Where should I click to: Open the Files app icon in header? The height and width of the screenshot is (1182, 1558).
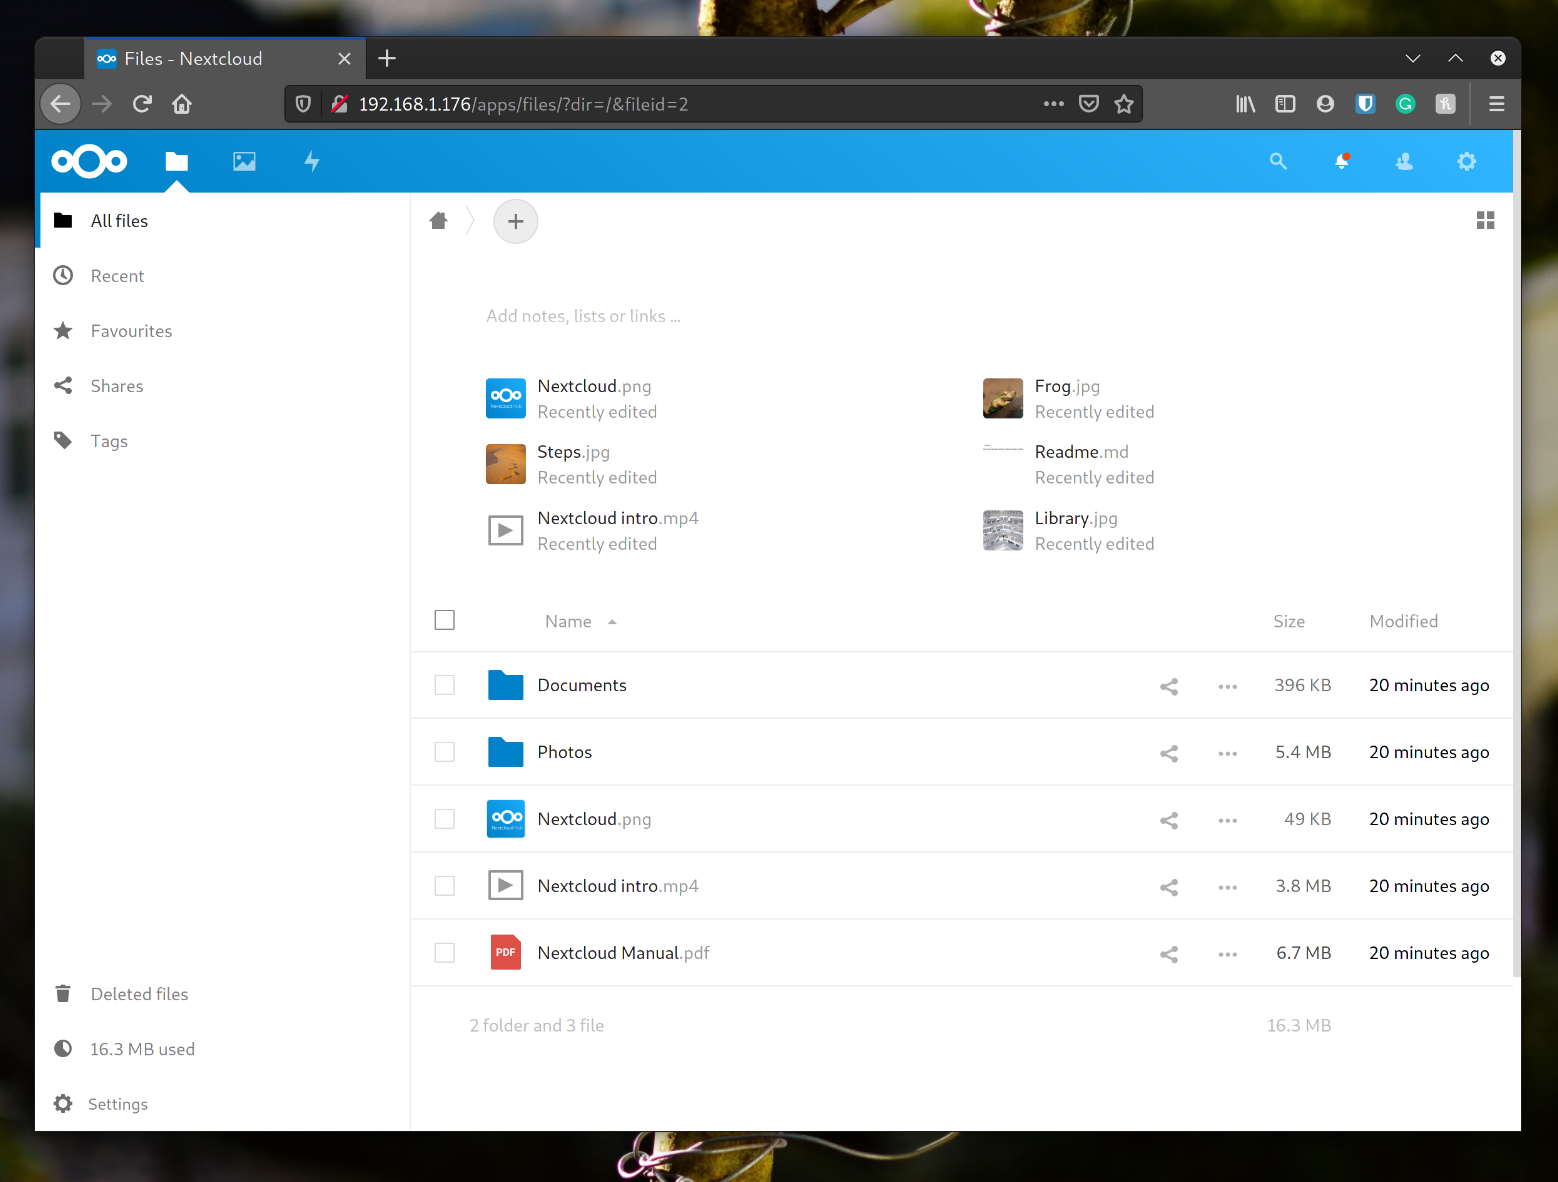tap(177, 161)
